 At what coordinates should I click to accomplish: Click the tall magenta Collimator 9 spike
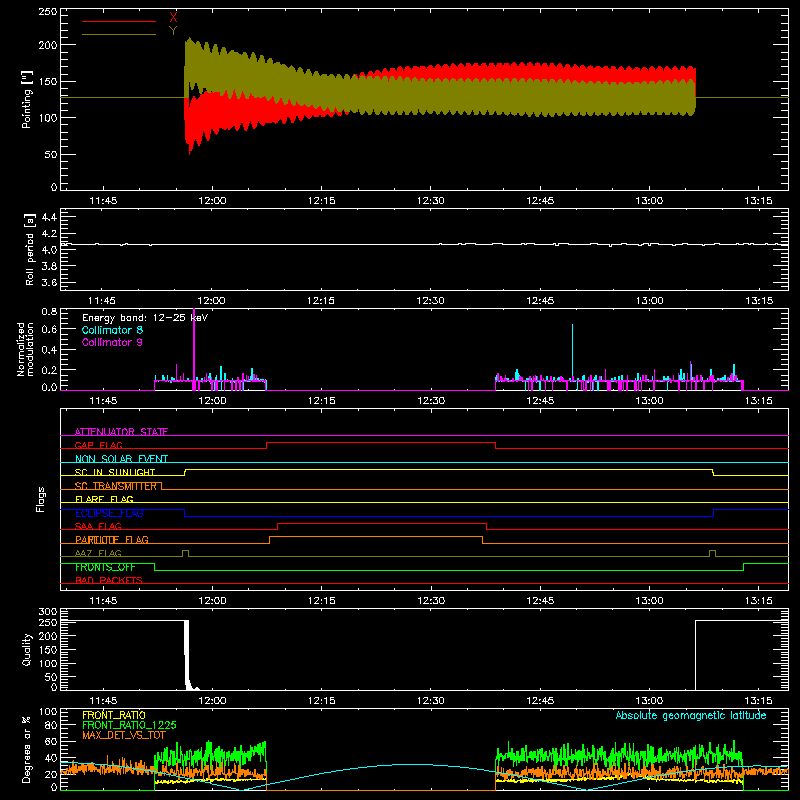pos(194,349)
